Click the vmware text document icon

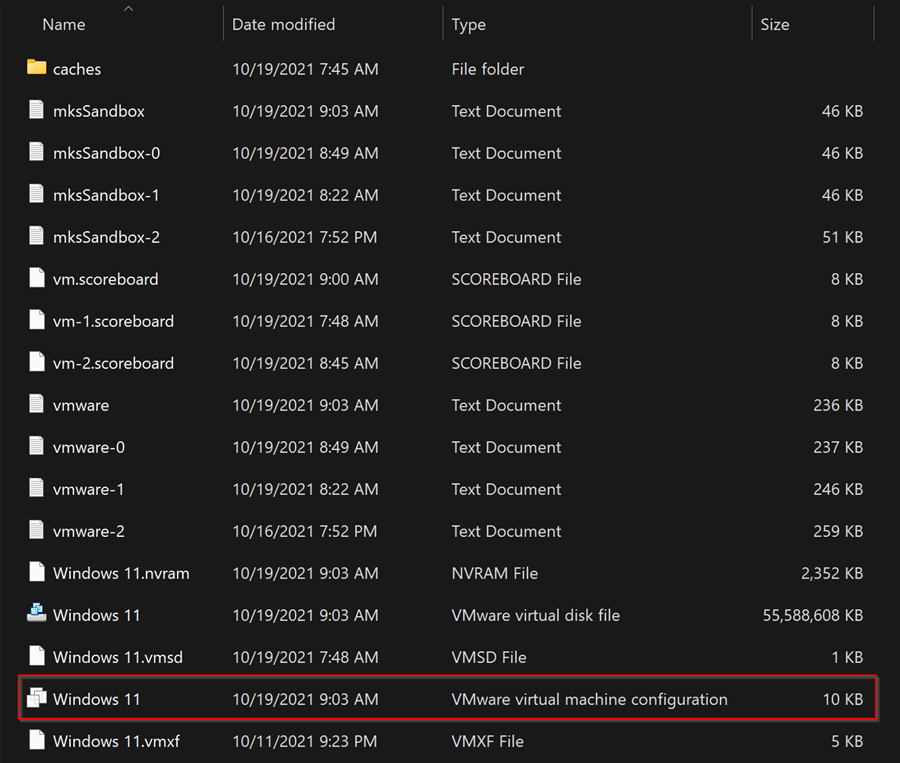tap(36, 404)
